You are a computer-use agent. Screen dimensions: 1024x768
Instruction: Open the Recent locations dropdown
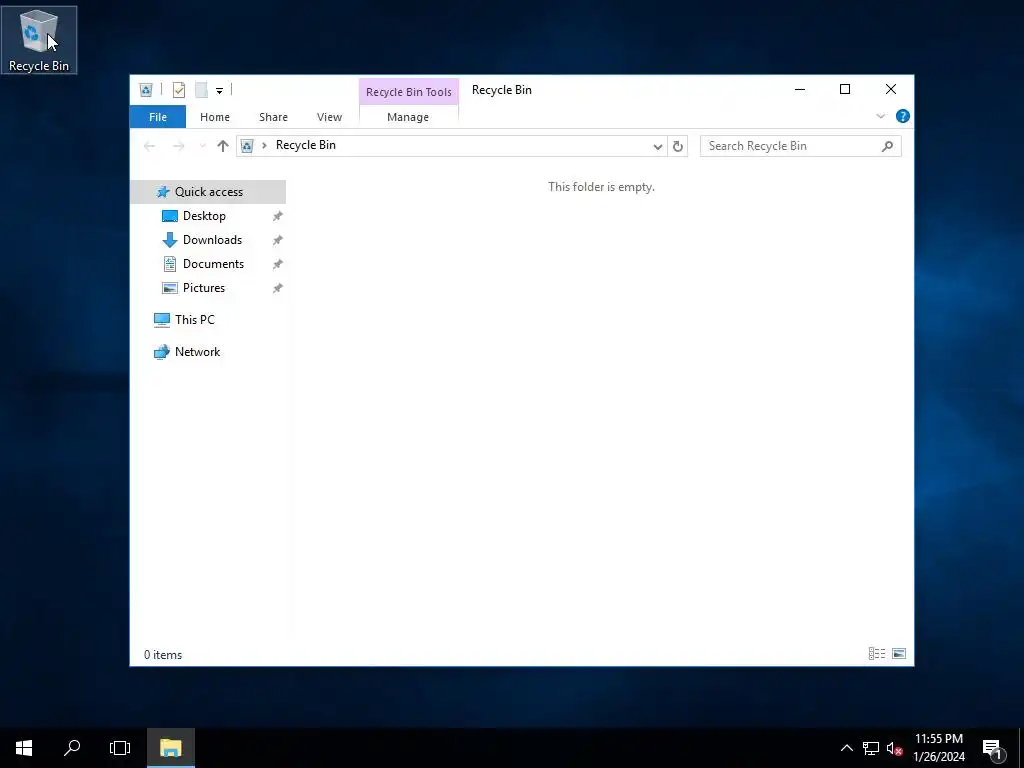[202, 146]
